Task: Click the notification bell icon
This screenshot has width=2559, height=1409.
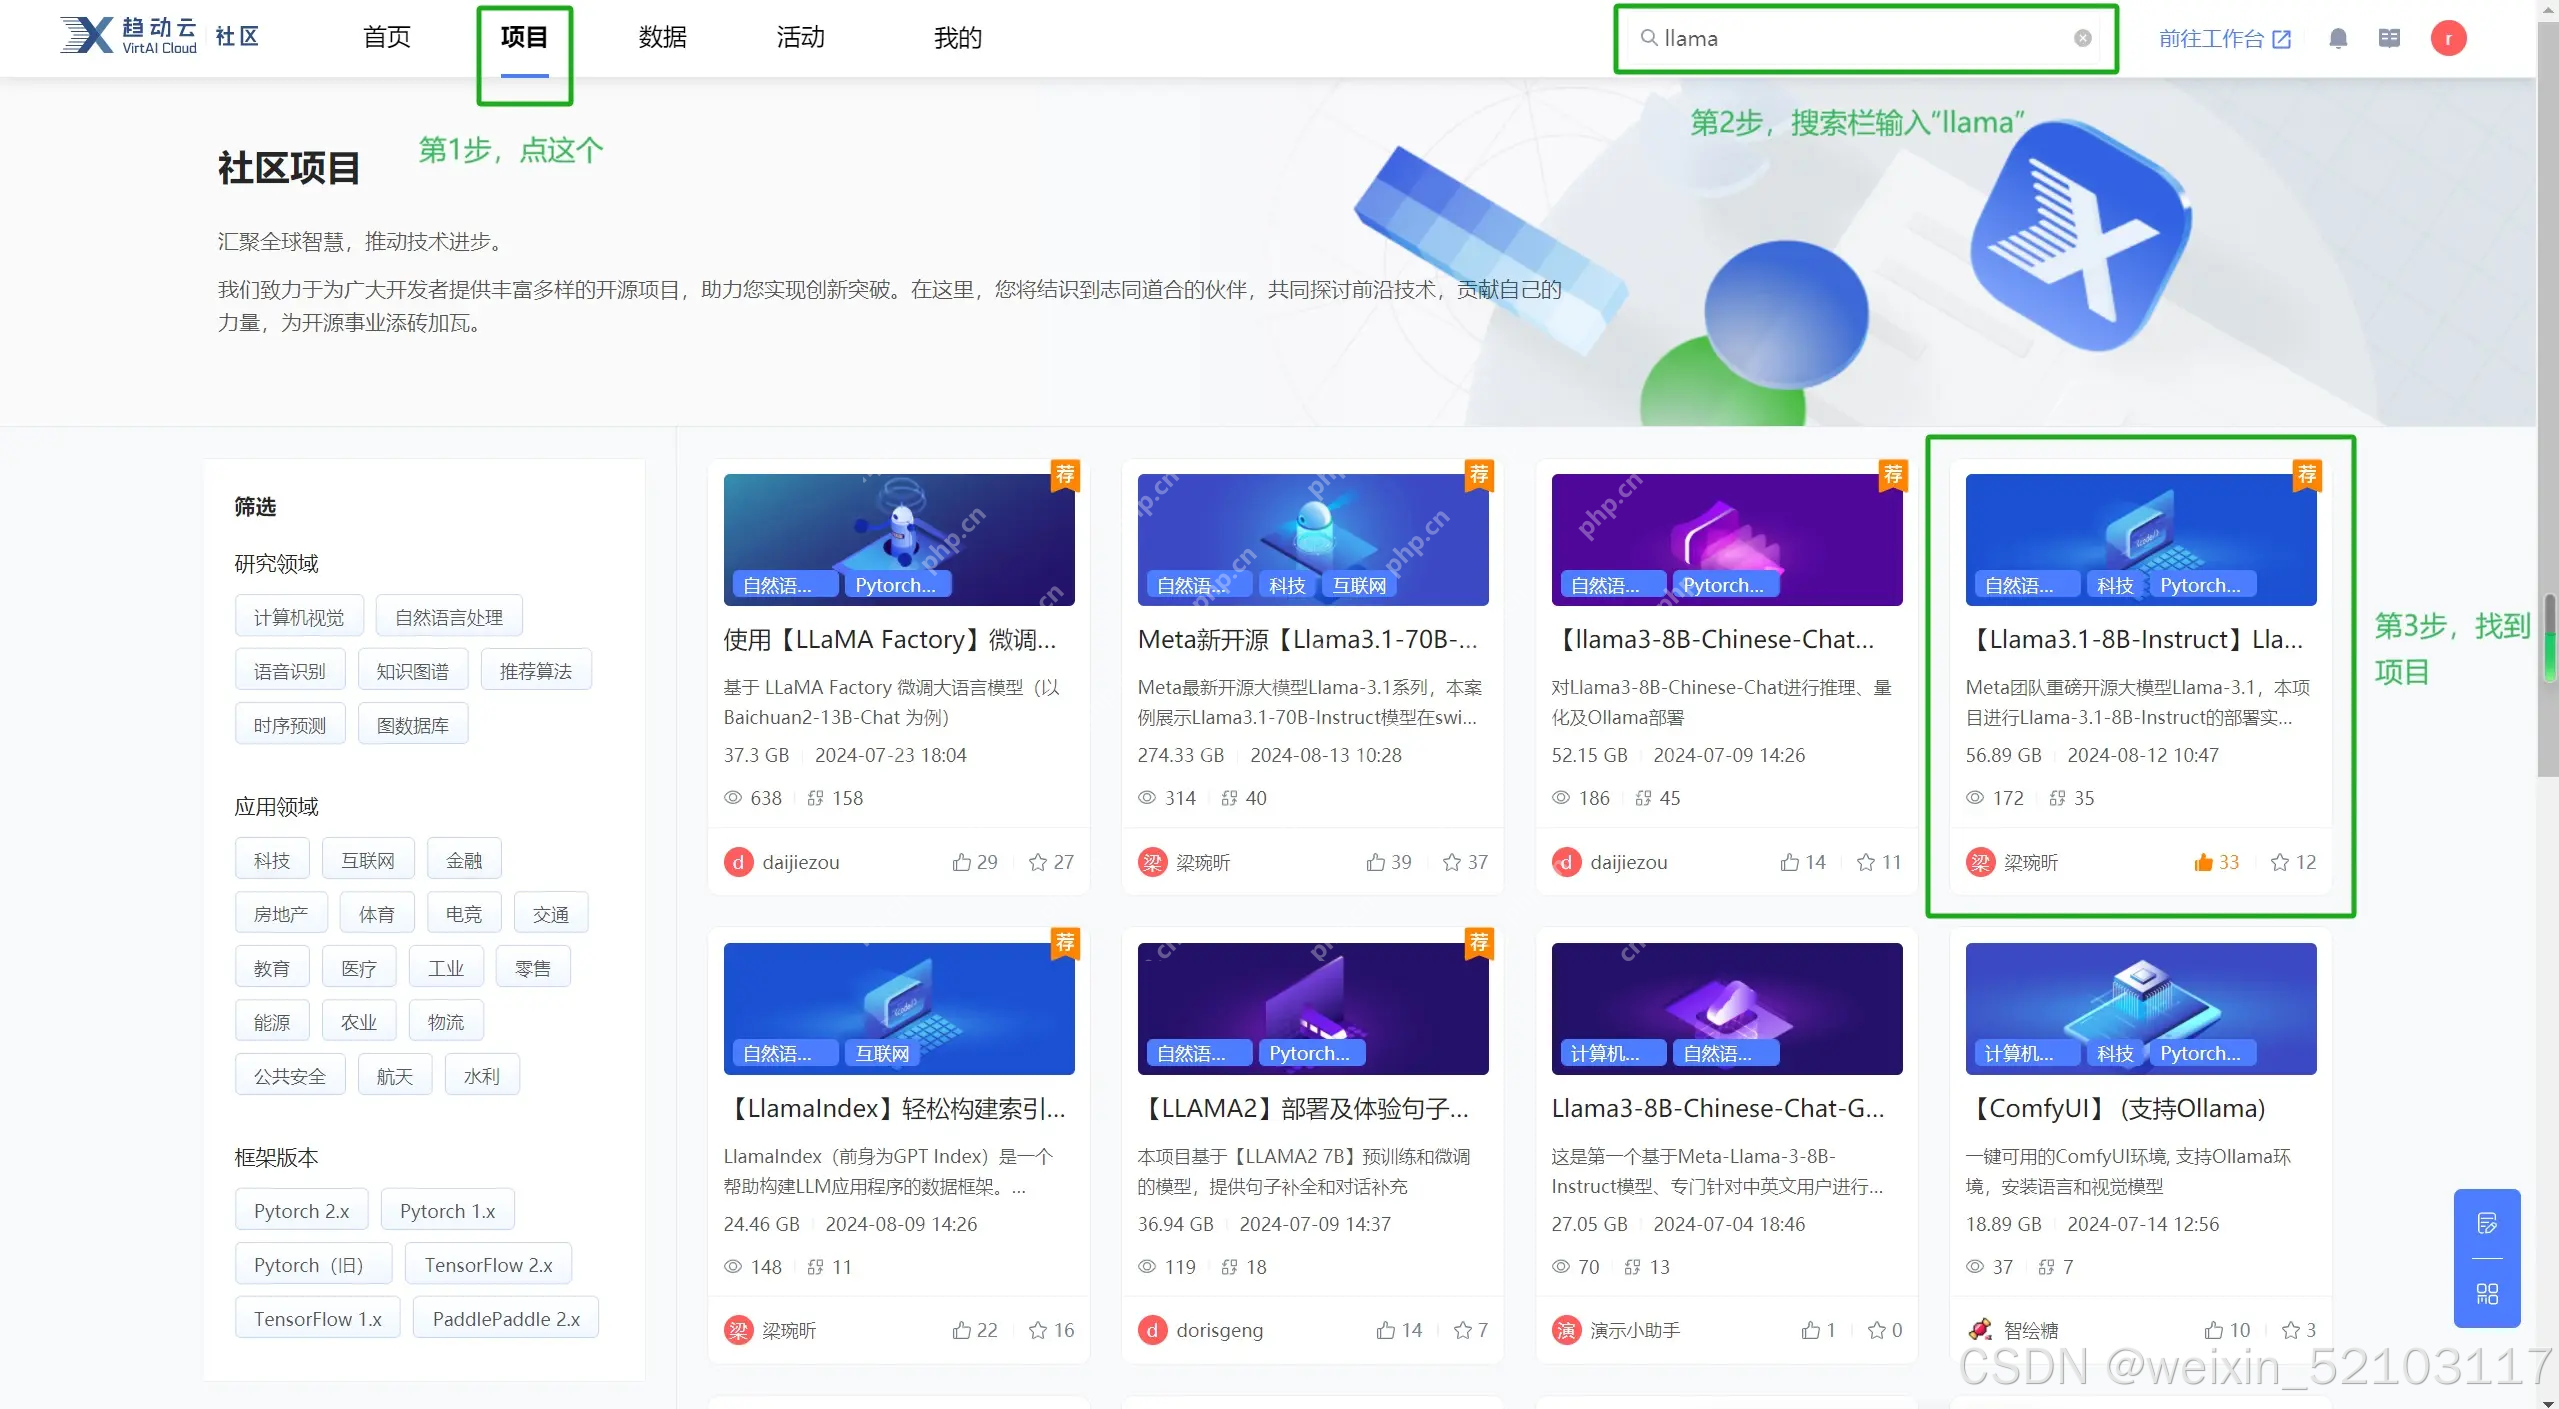Action: (x=2338, y=38)
